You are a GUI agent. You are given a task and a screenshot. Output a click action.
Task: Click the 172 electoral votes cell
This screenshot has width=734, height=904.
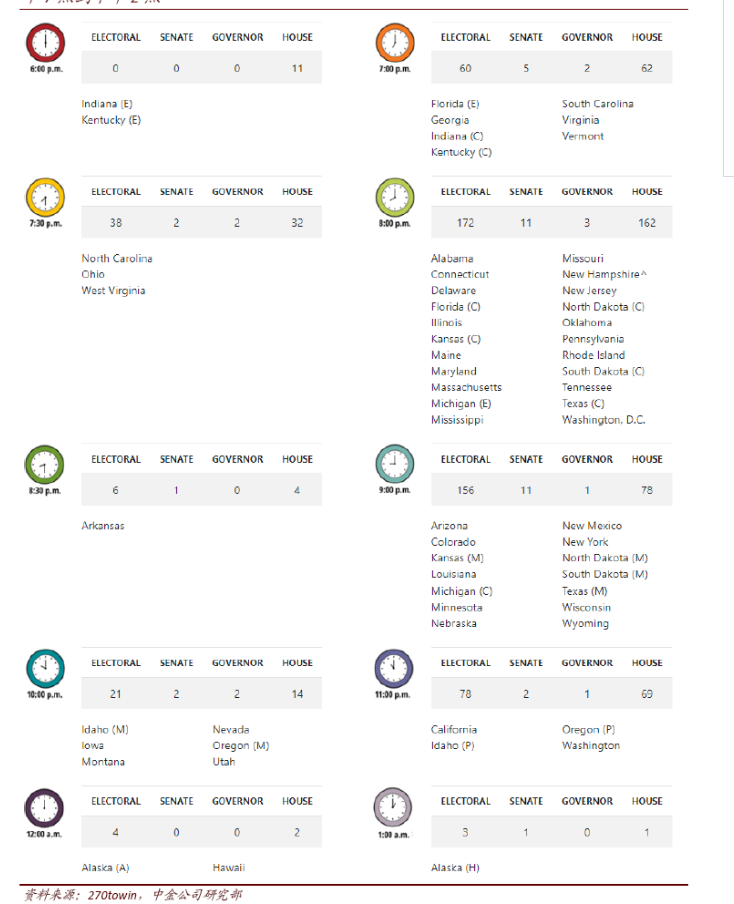pos(465,222)
